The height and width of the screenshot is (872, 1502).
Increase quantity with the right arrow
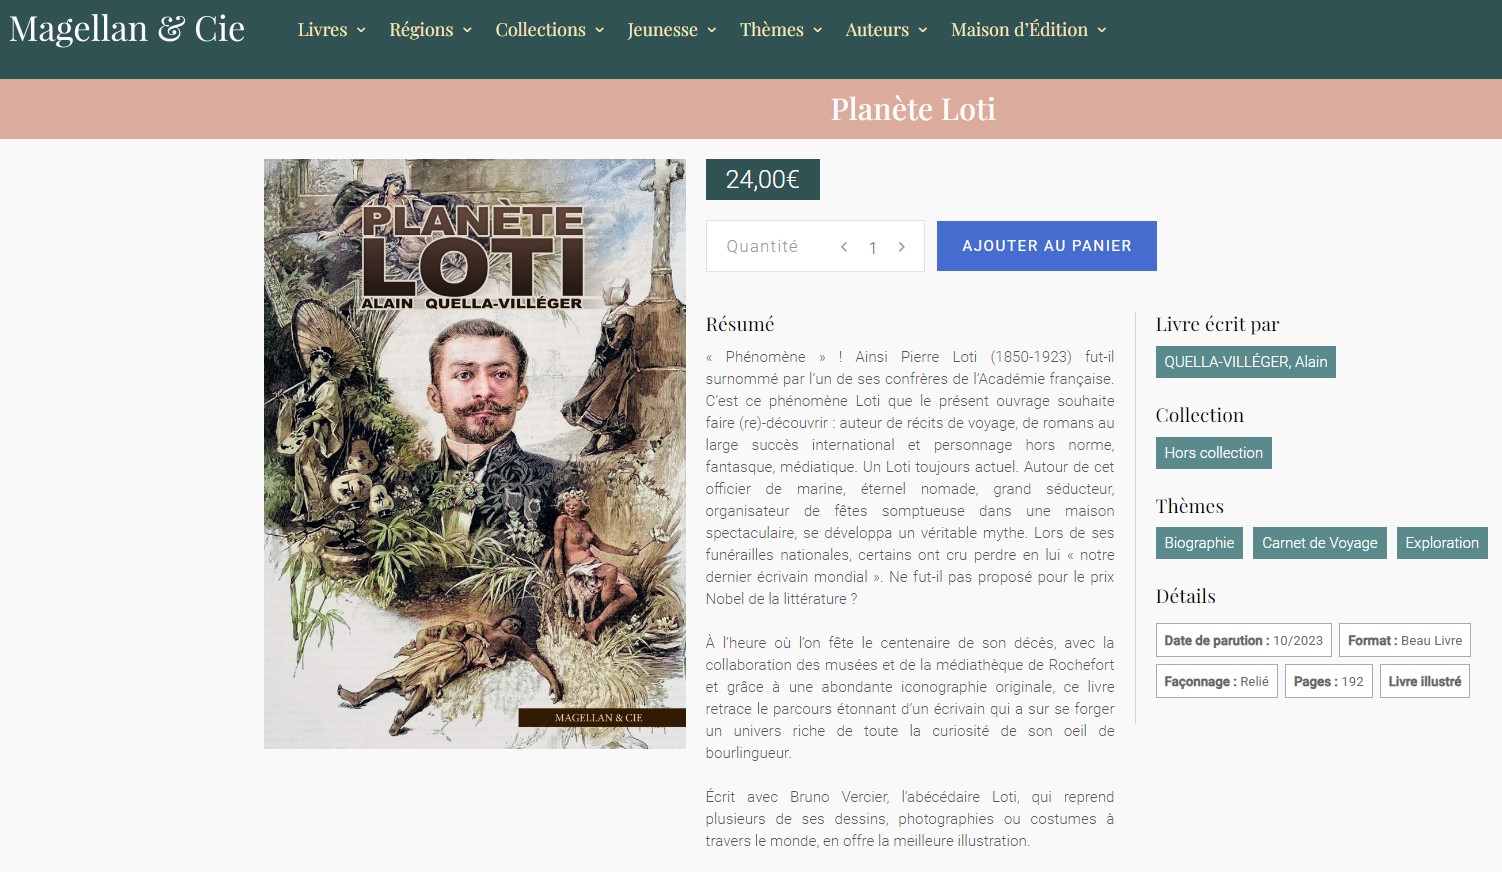901,247
